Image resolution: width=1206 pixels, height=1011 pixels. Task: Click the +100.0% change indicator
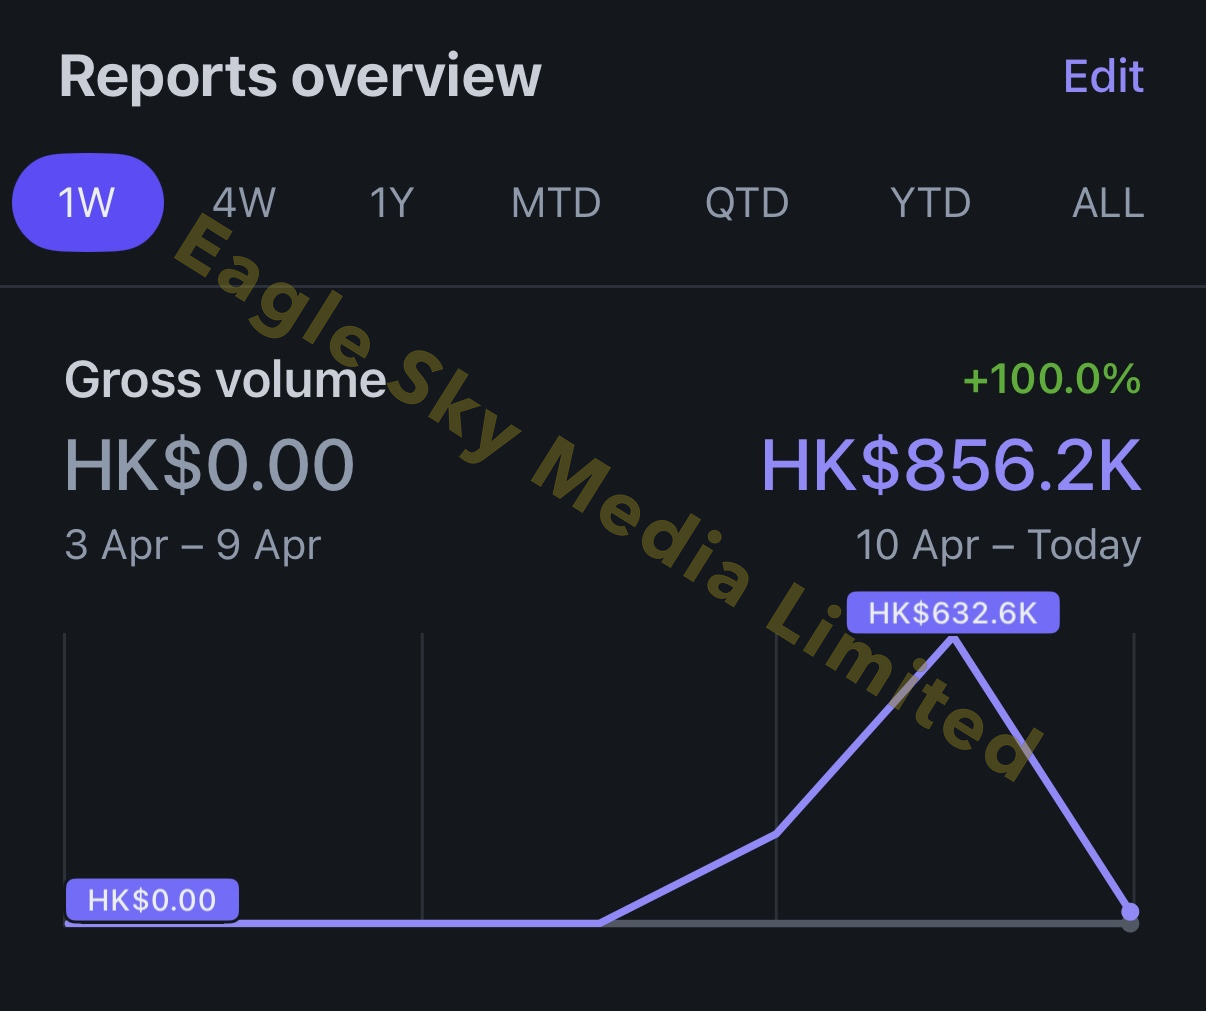[1051, 379]
